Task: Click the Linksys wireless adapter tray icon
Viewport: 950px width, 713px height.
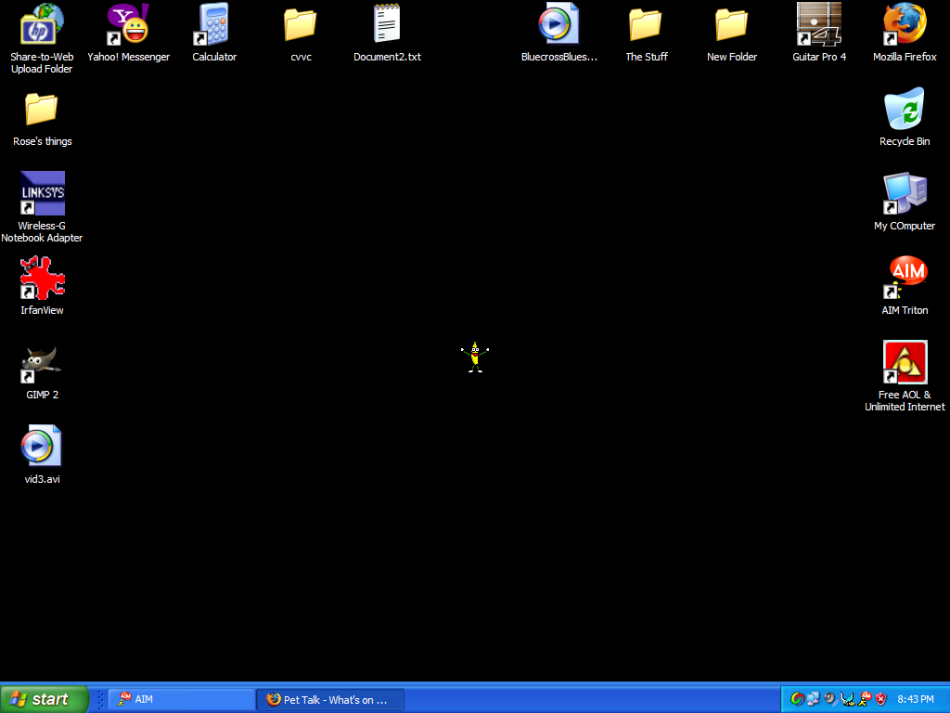Action: tap(847, 700)
